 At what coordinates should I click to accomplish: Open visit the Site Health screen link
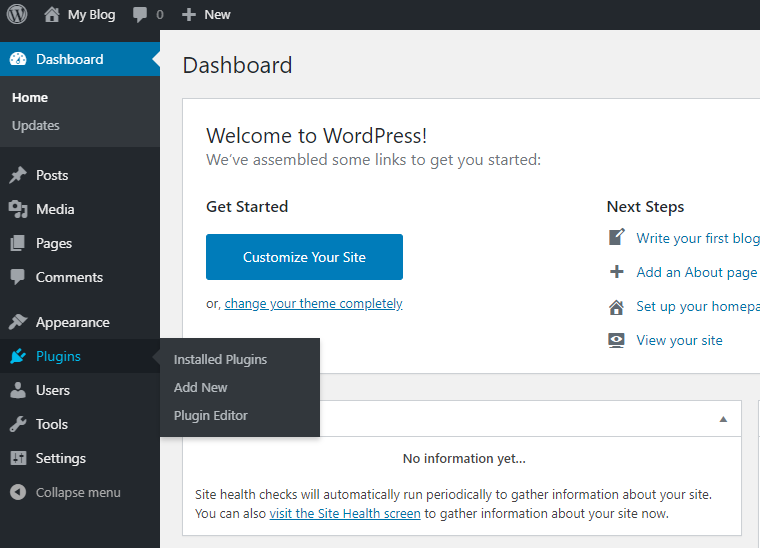(345, 513)
